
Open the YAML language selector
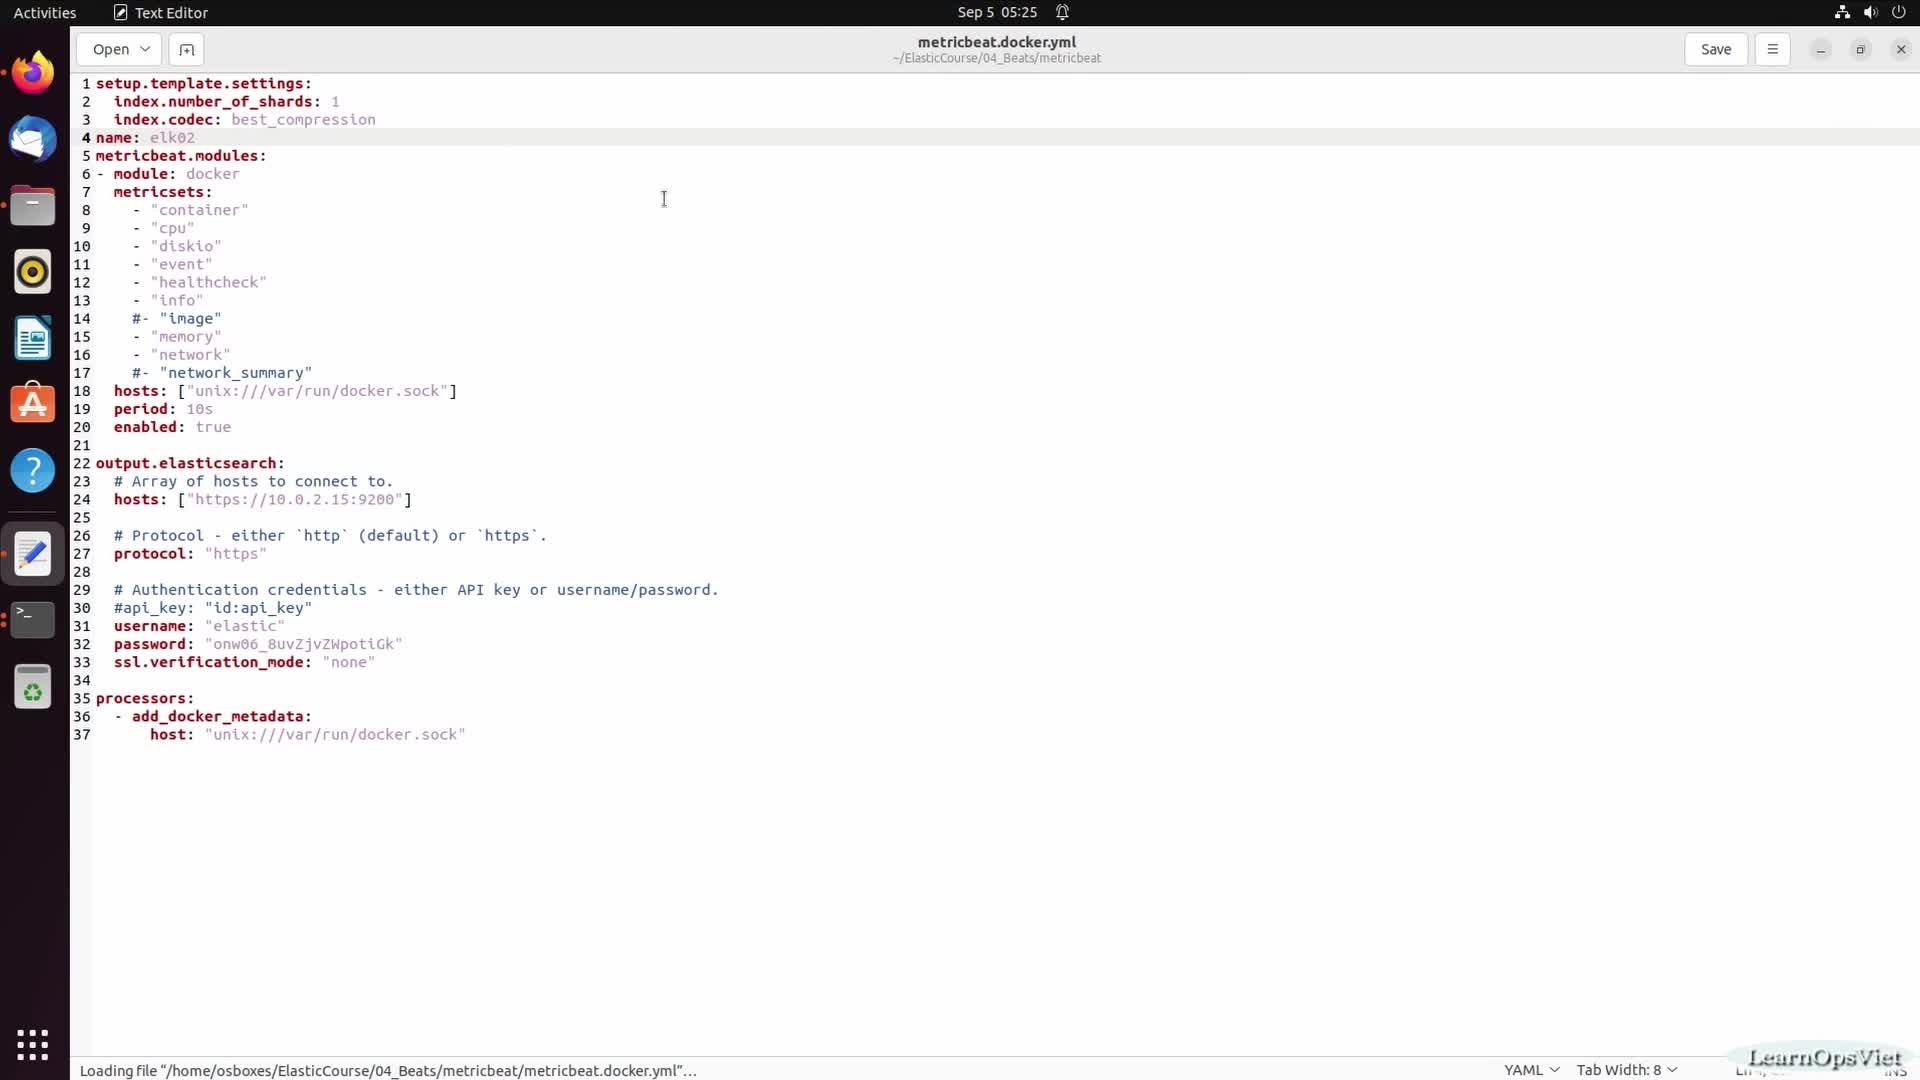1531,1070
